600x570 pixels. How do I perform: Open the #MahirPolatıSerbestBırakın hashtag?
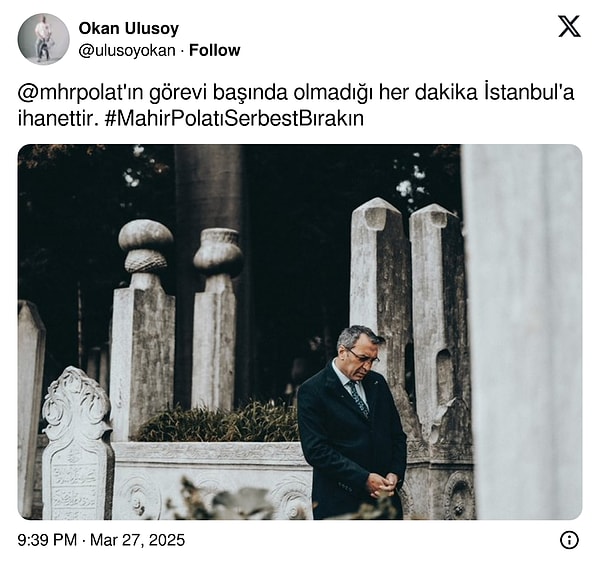coord(233,119)
